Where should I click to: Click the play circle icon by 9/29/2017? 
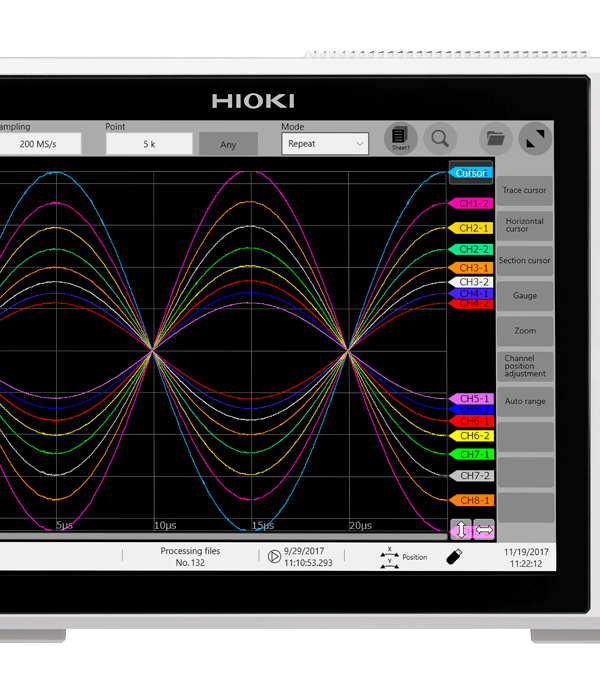(274, 556)
